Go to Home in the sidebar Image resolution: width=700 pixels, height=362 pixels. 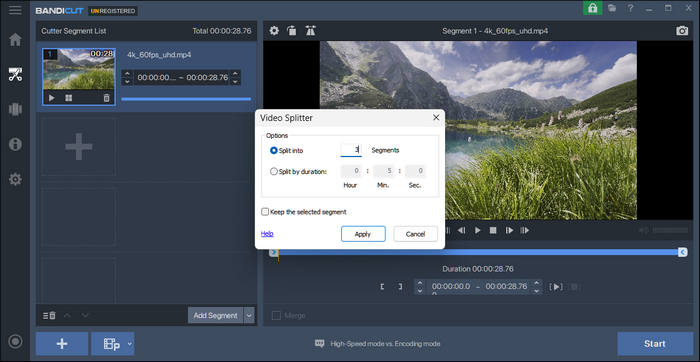click(15, 40)
